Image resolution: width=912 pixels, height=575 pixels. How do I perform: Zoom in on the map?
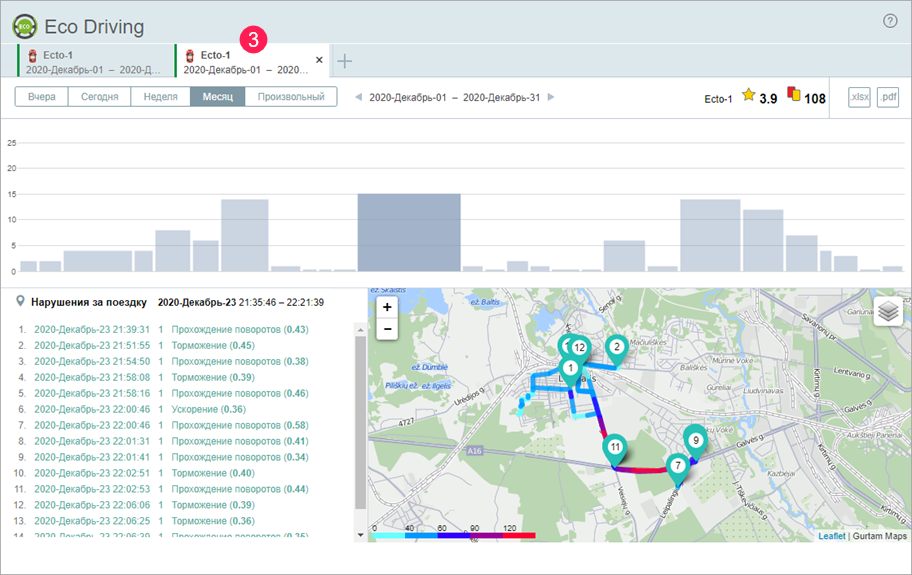tap(387, 307)
